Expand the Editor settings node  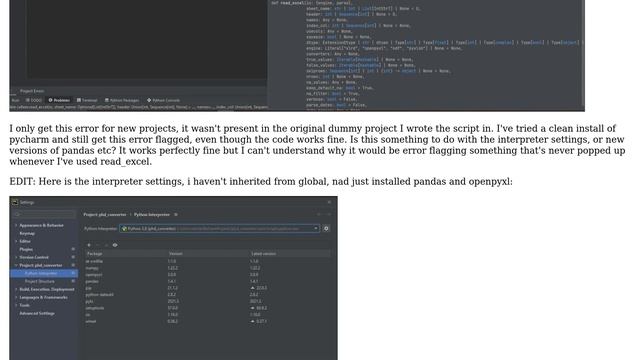pos(16,241)
